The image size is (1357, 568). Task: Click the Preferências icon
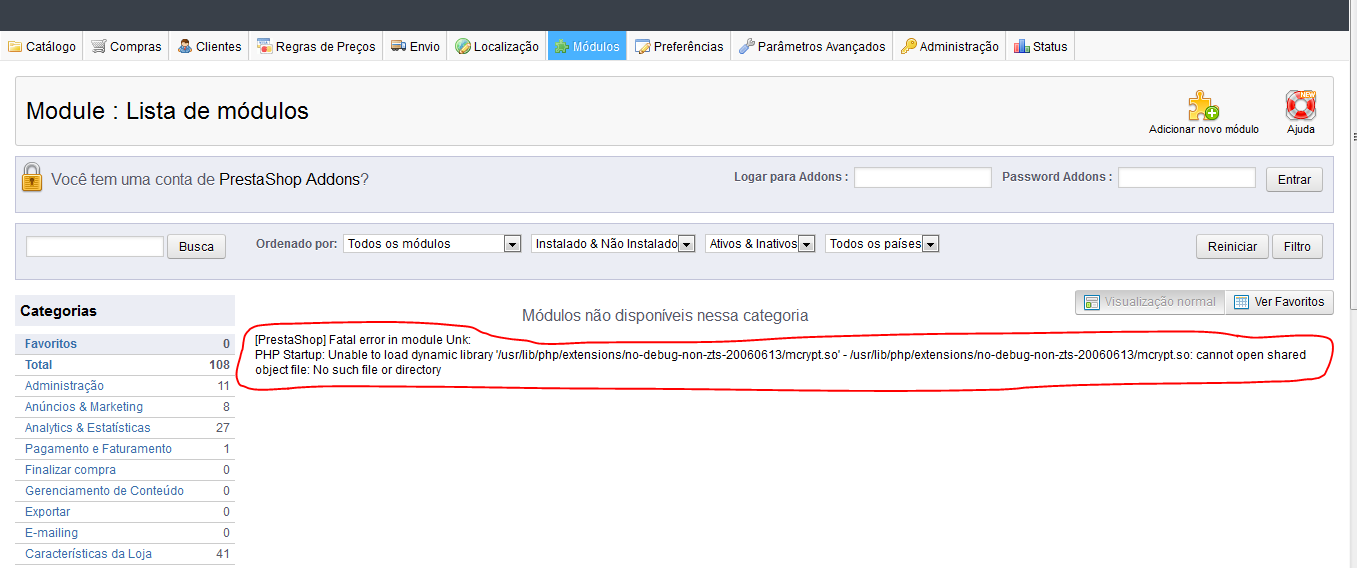(642, 46)
